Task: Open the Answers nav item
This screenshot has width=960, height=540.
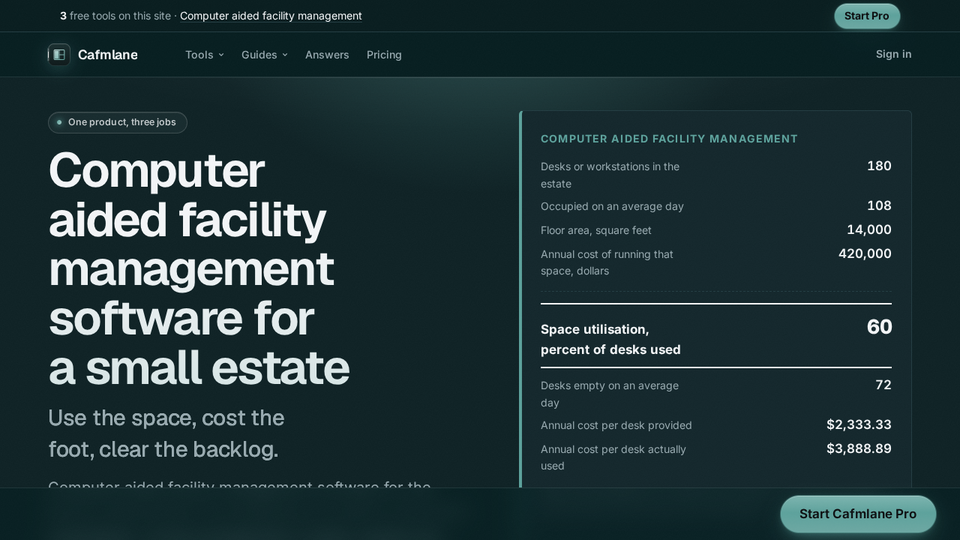Action: pos(327,54)
